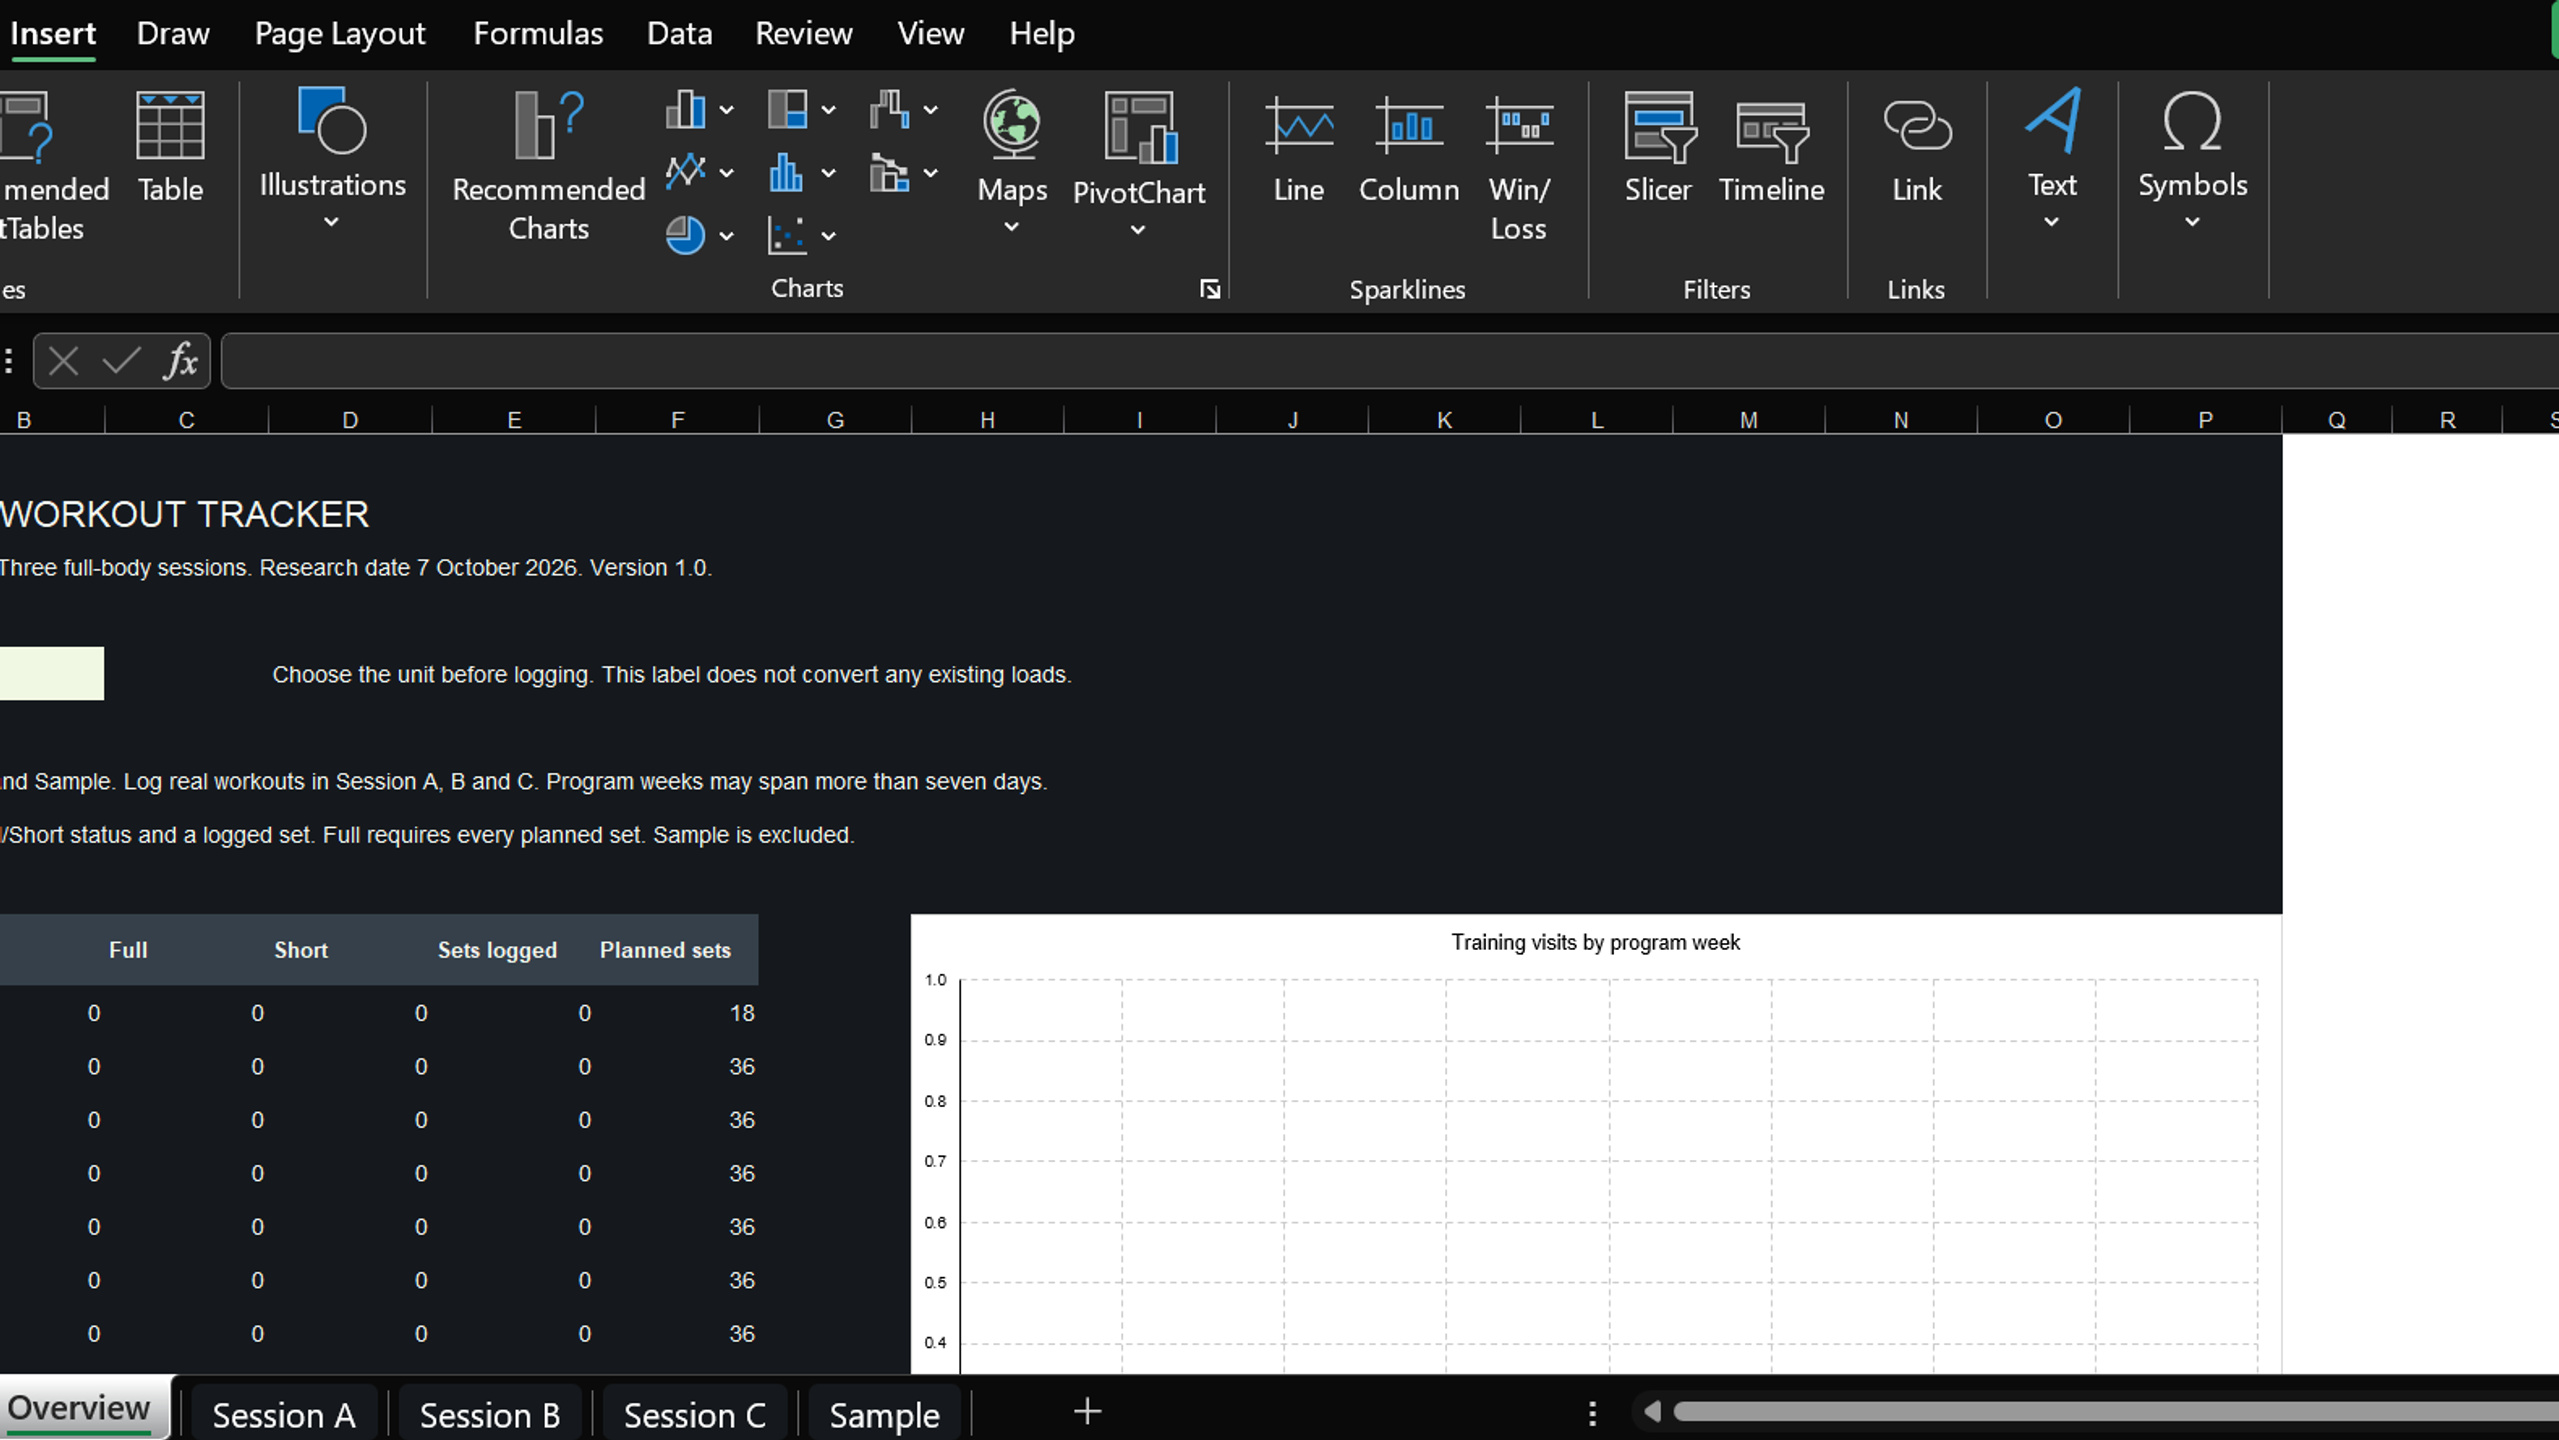Insert a combo chart
2559x1440 pixels.
pyautogui.click(x=889, y=173)
